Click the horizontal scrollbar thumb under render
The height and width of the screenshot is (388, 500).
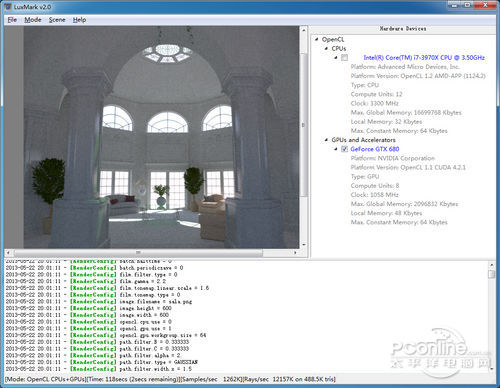coord(138,253)
